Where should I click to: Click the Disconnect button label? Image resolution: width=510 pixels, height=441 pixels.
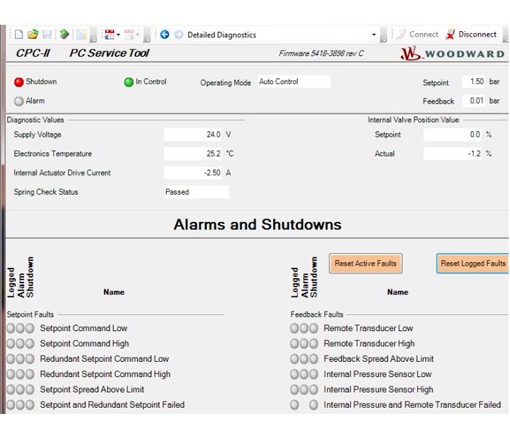[477, 34]
